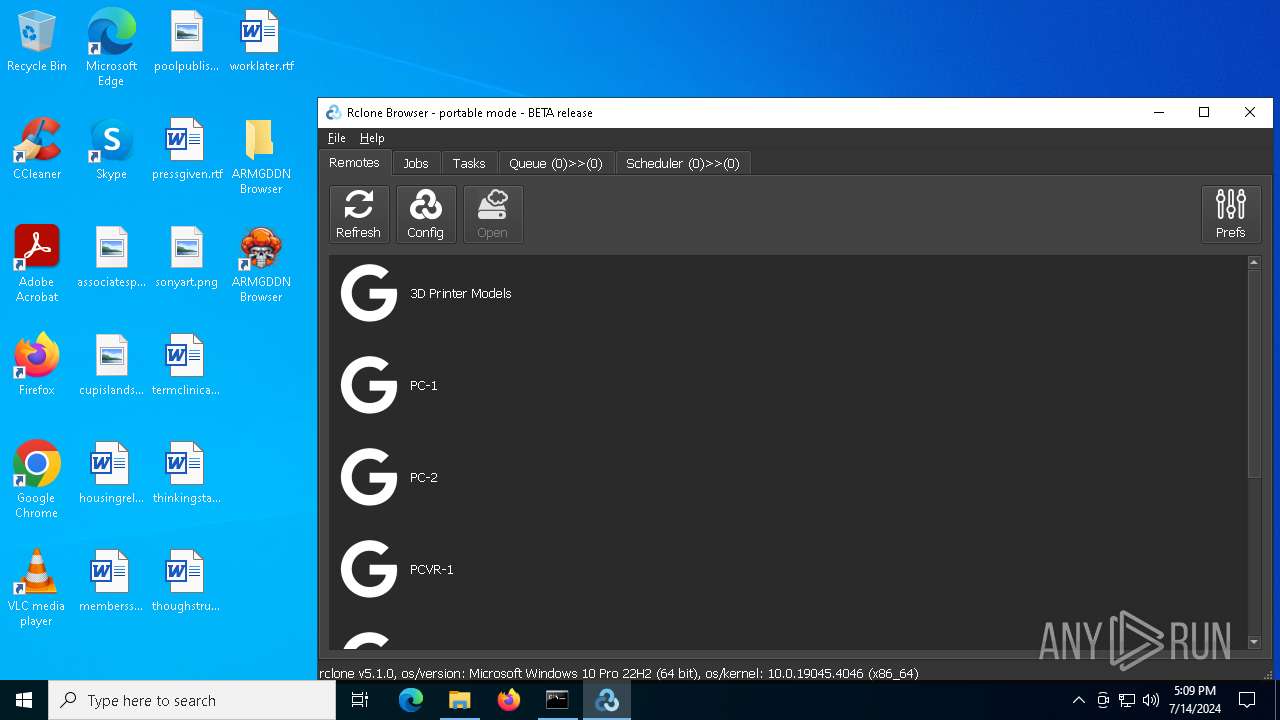Viewport: 1280px width, 720px height.
Task: Open the Prefs settings button
Action: tap(1230, 214)
